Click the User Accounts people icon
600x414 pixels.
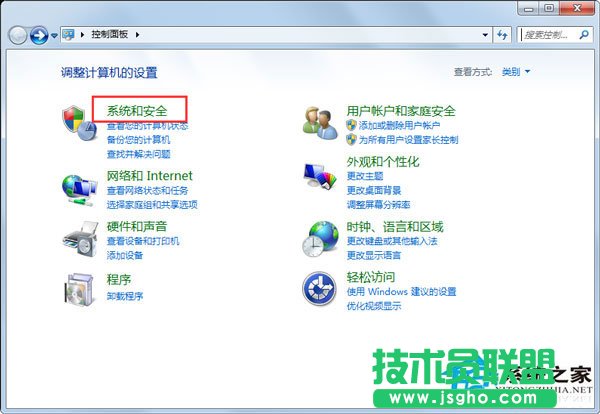coord(320,122)
